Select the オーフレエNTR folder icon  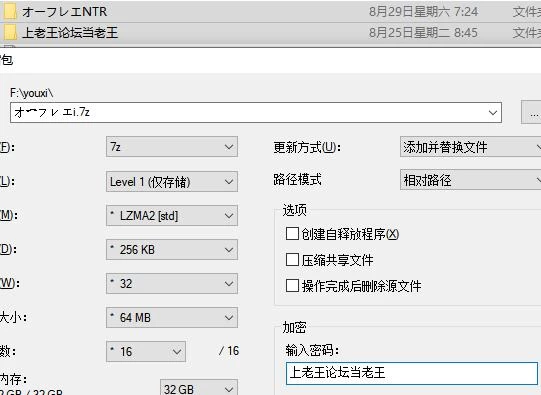point(10,11)
